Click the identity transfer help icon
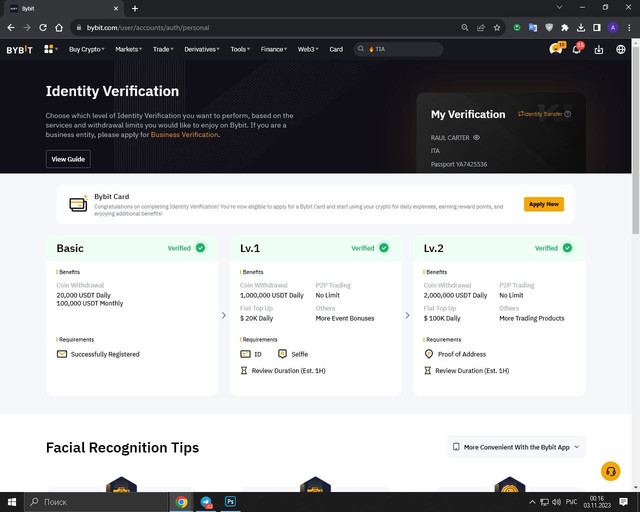The width and height of the screenshot is (640, 512). point(567,114)
